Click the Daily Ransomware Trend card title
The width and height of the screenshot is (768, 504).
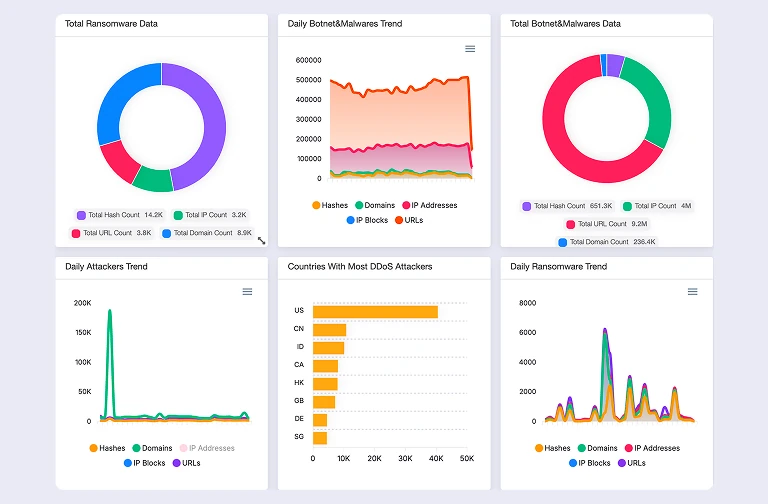[558, 266]
